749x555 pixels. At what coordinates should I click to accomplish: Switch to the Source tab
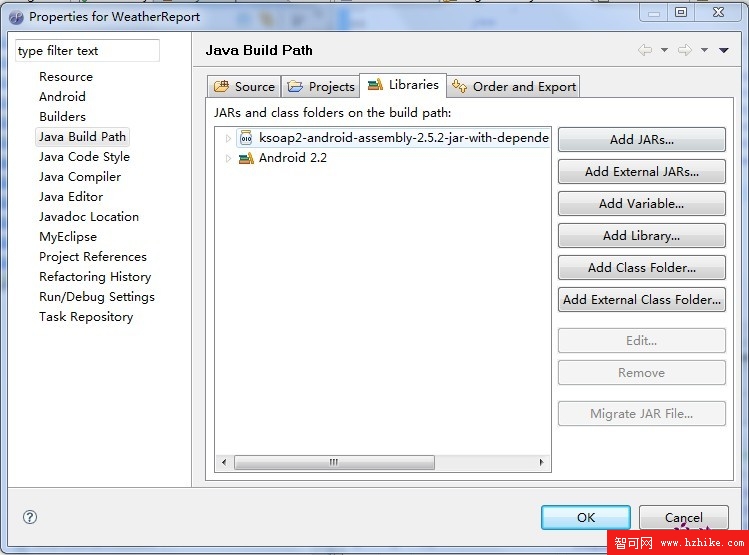pos(244,86)
